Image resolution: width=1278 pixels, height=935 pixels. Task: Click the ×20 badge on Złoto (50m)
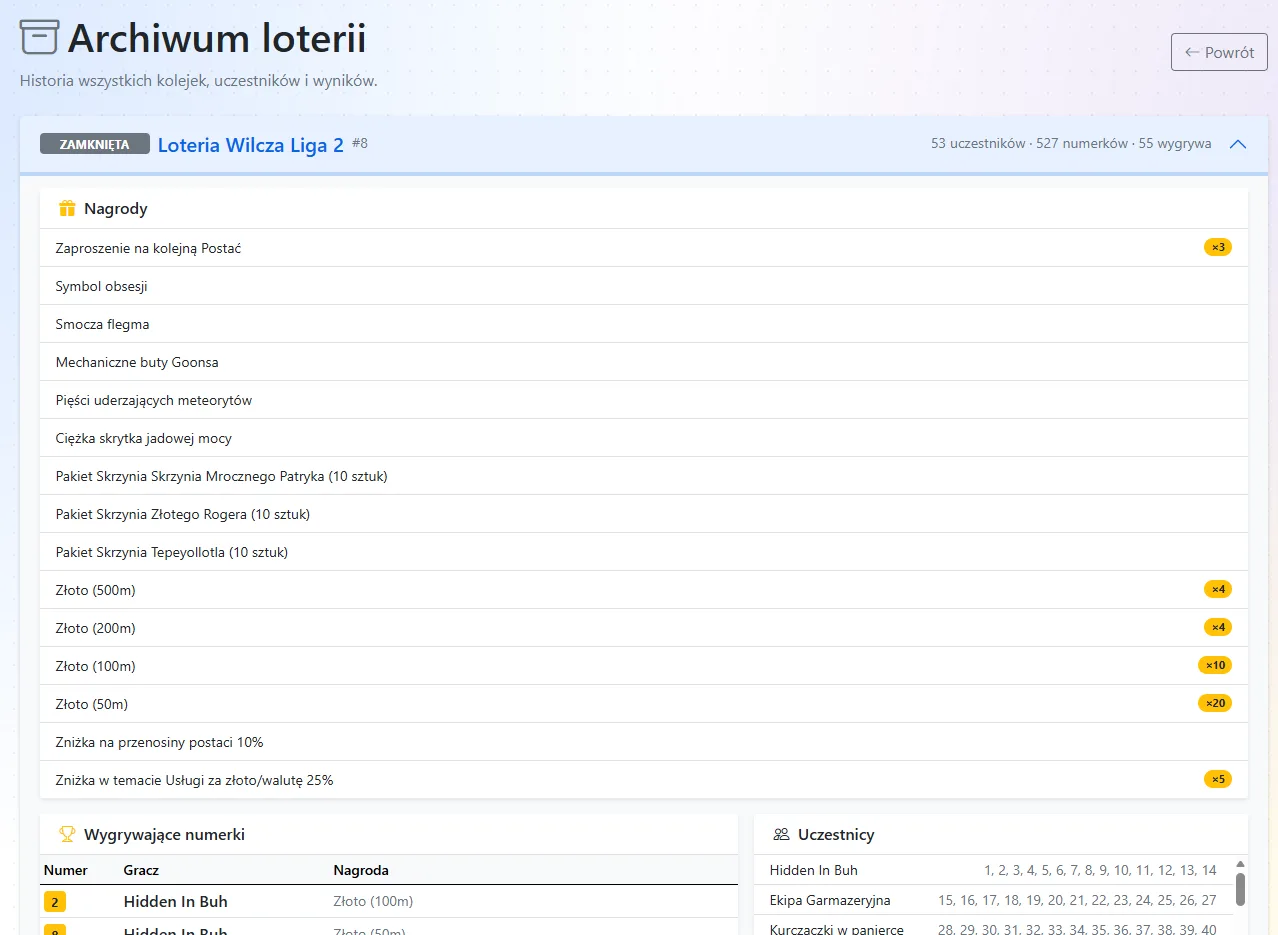point(1215,703)
